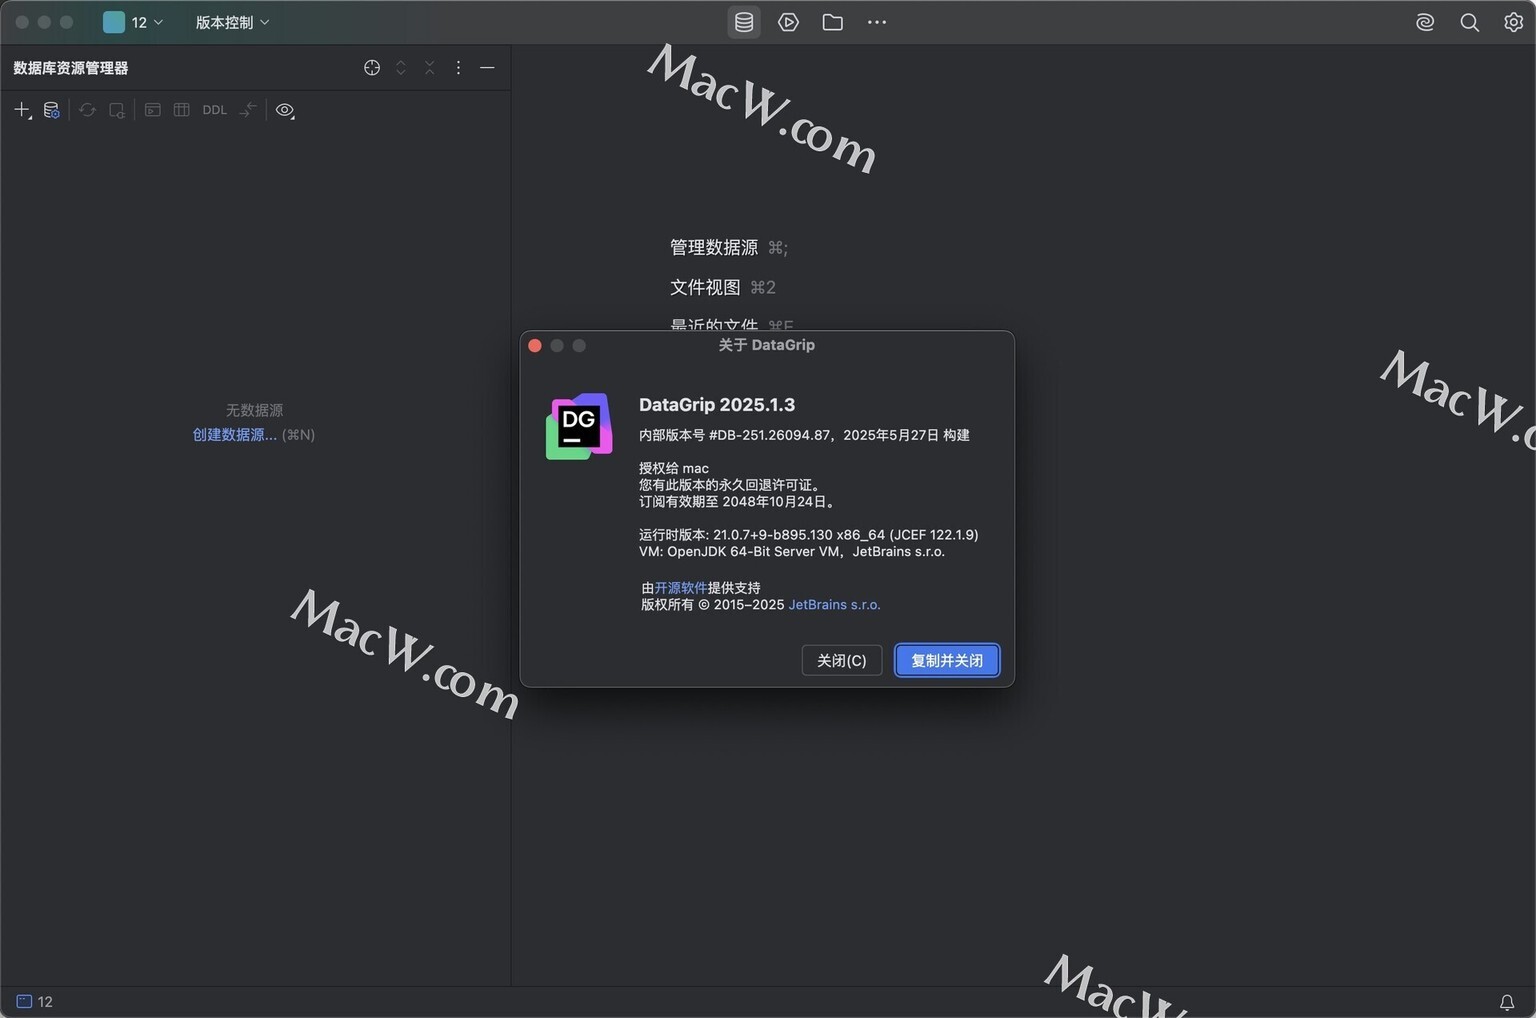Click the DDL toolbar button
Viewport: 1536px width, 1018px height.
point(214,110)
